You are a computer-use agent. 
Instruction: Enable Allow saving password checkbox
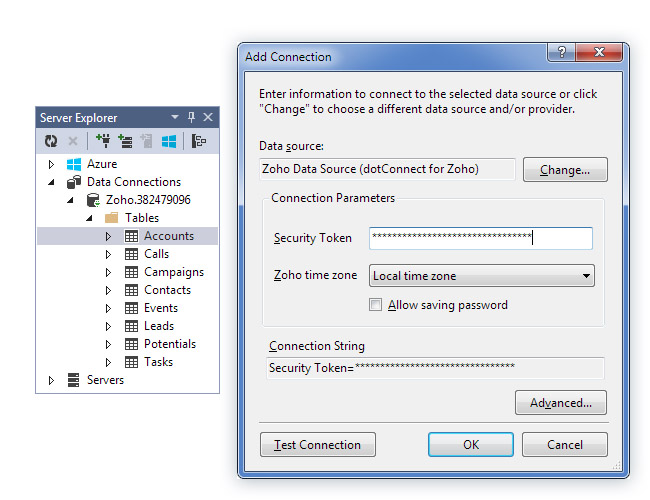pos(376,305)
